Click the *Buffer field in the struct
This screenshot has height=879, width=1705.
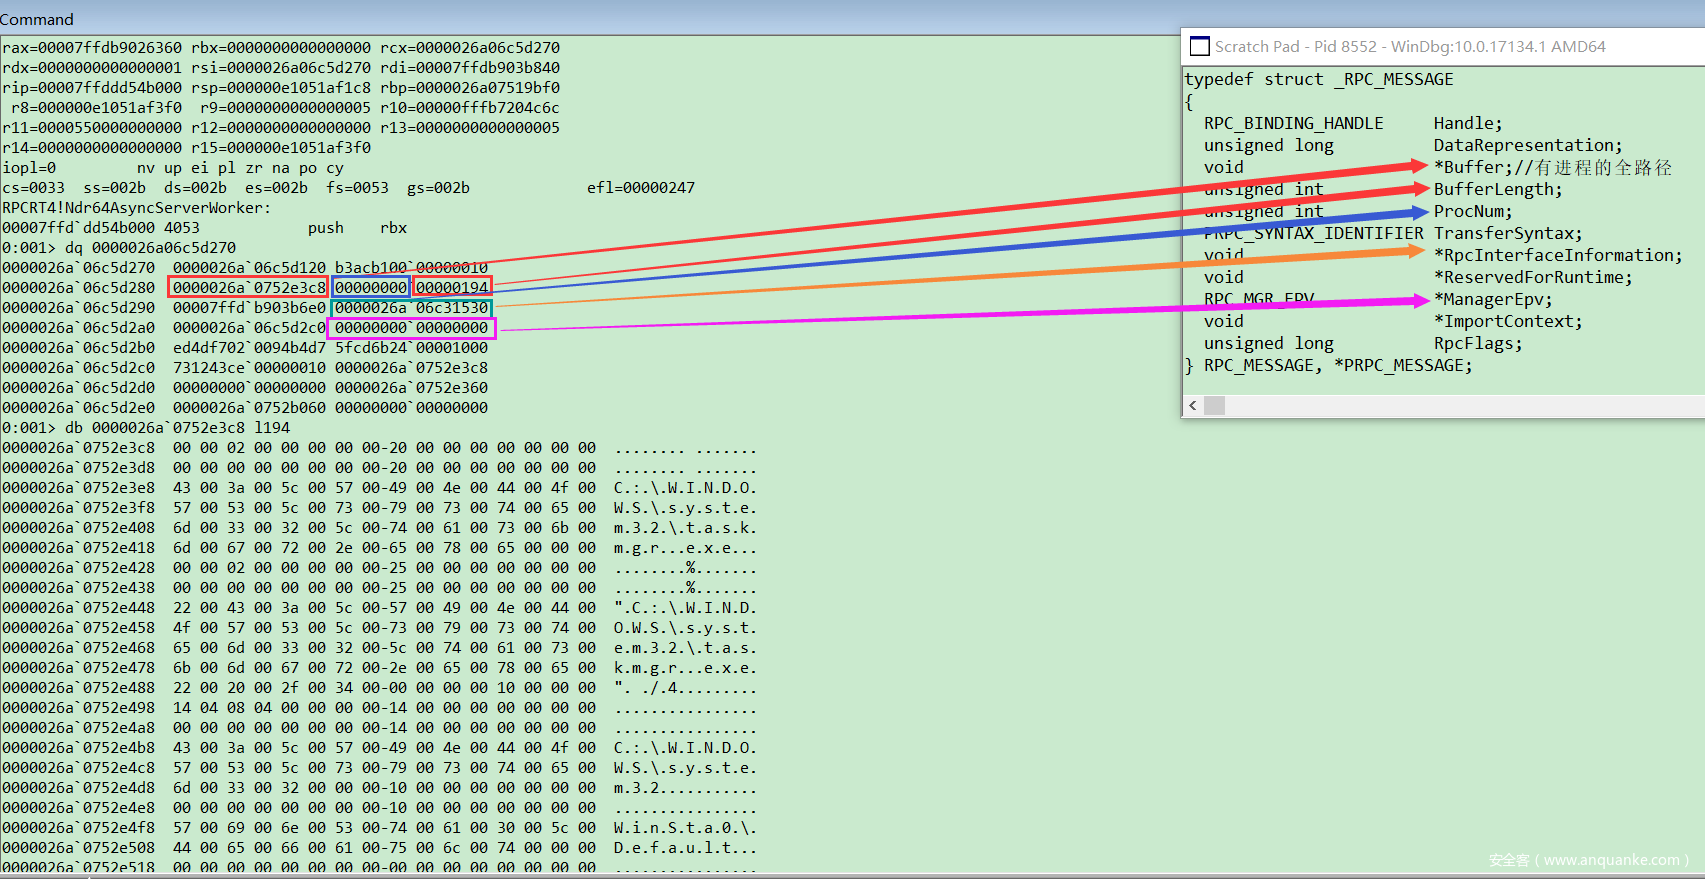pos(1472,167)
